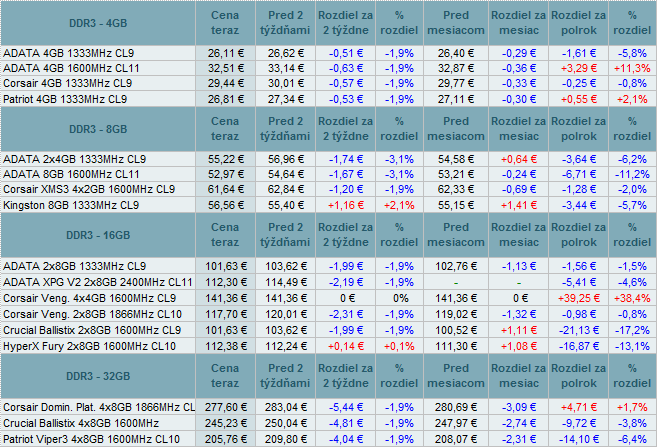Click Corsair 4GB 1333MHz CL9 product name
This screenshot has width=657, height=447.
(67, 83)
